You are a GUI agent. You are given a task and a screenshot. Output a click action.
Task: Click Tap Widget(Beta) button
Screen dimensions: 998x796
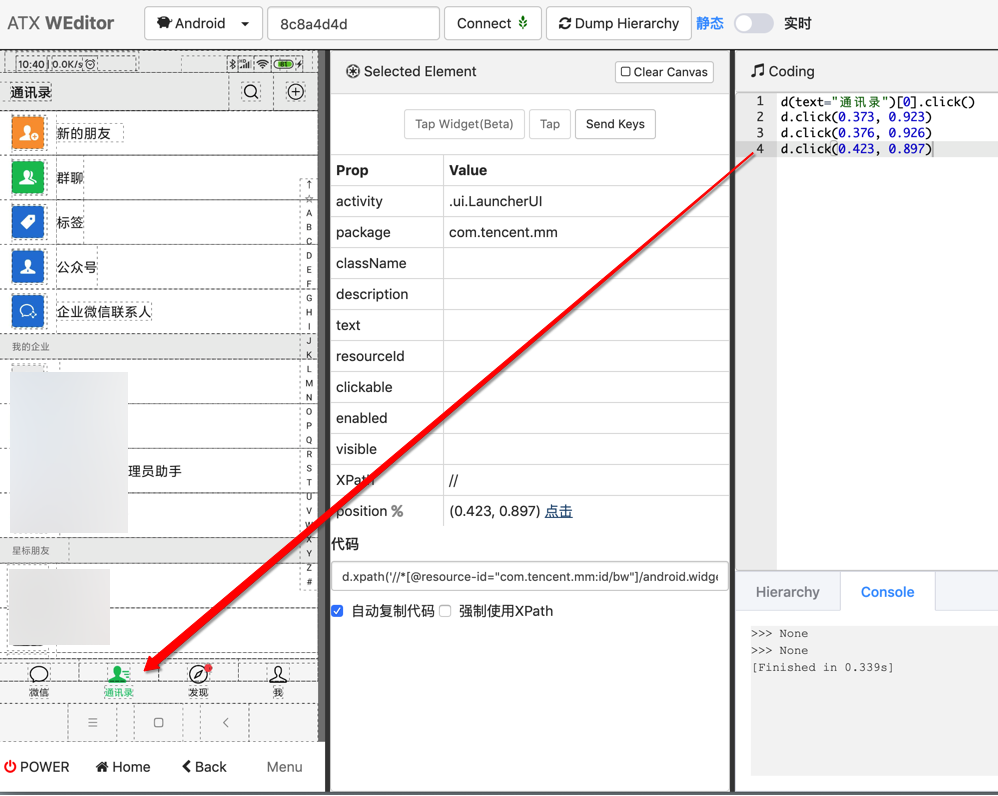[x=464, y=124]
